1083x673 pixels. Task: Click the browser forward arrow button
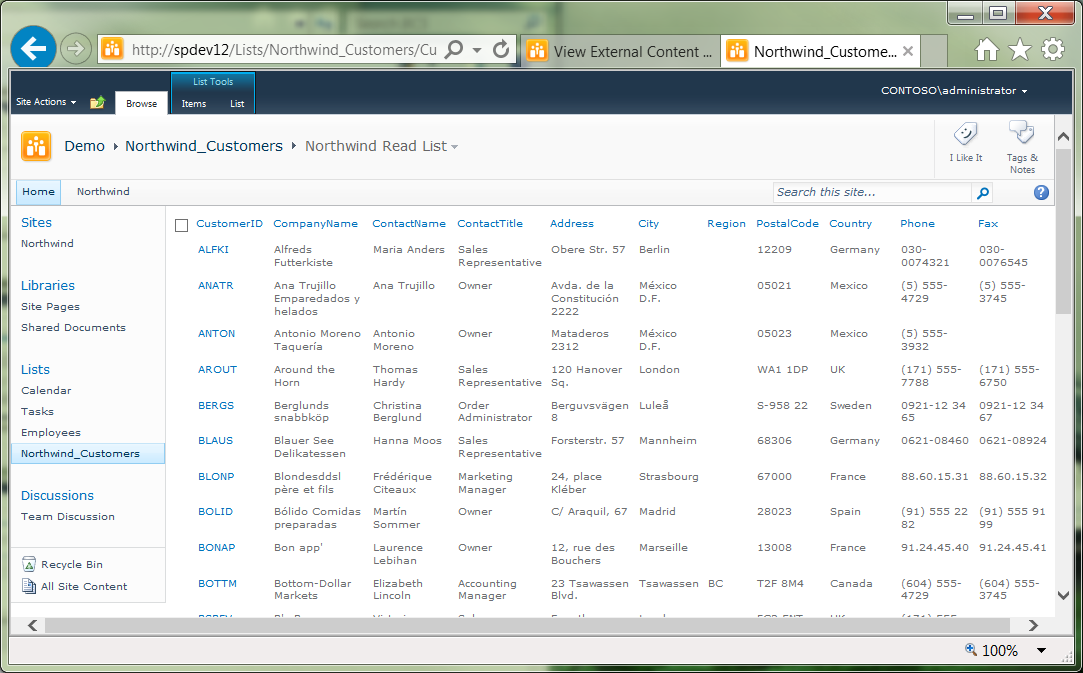(75, 49)
